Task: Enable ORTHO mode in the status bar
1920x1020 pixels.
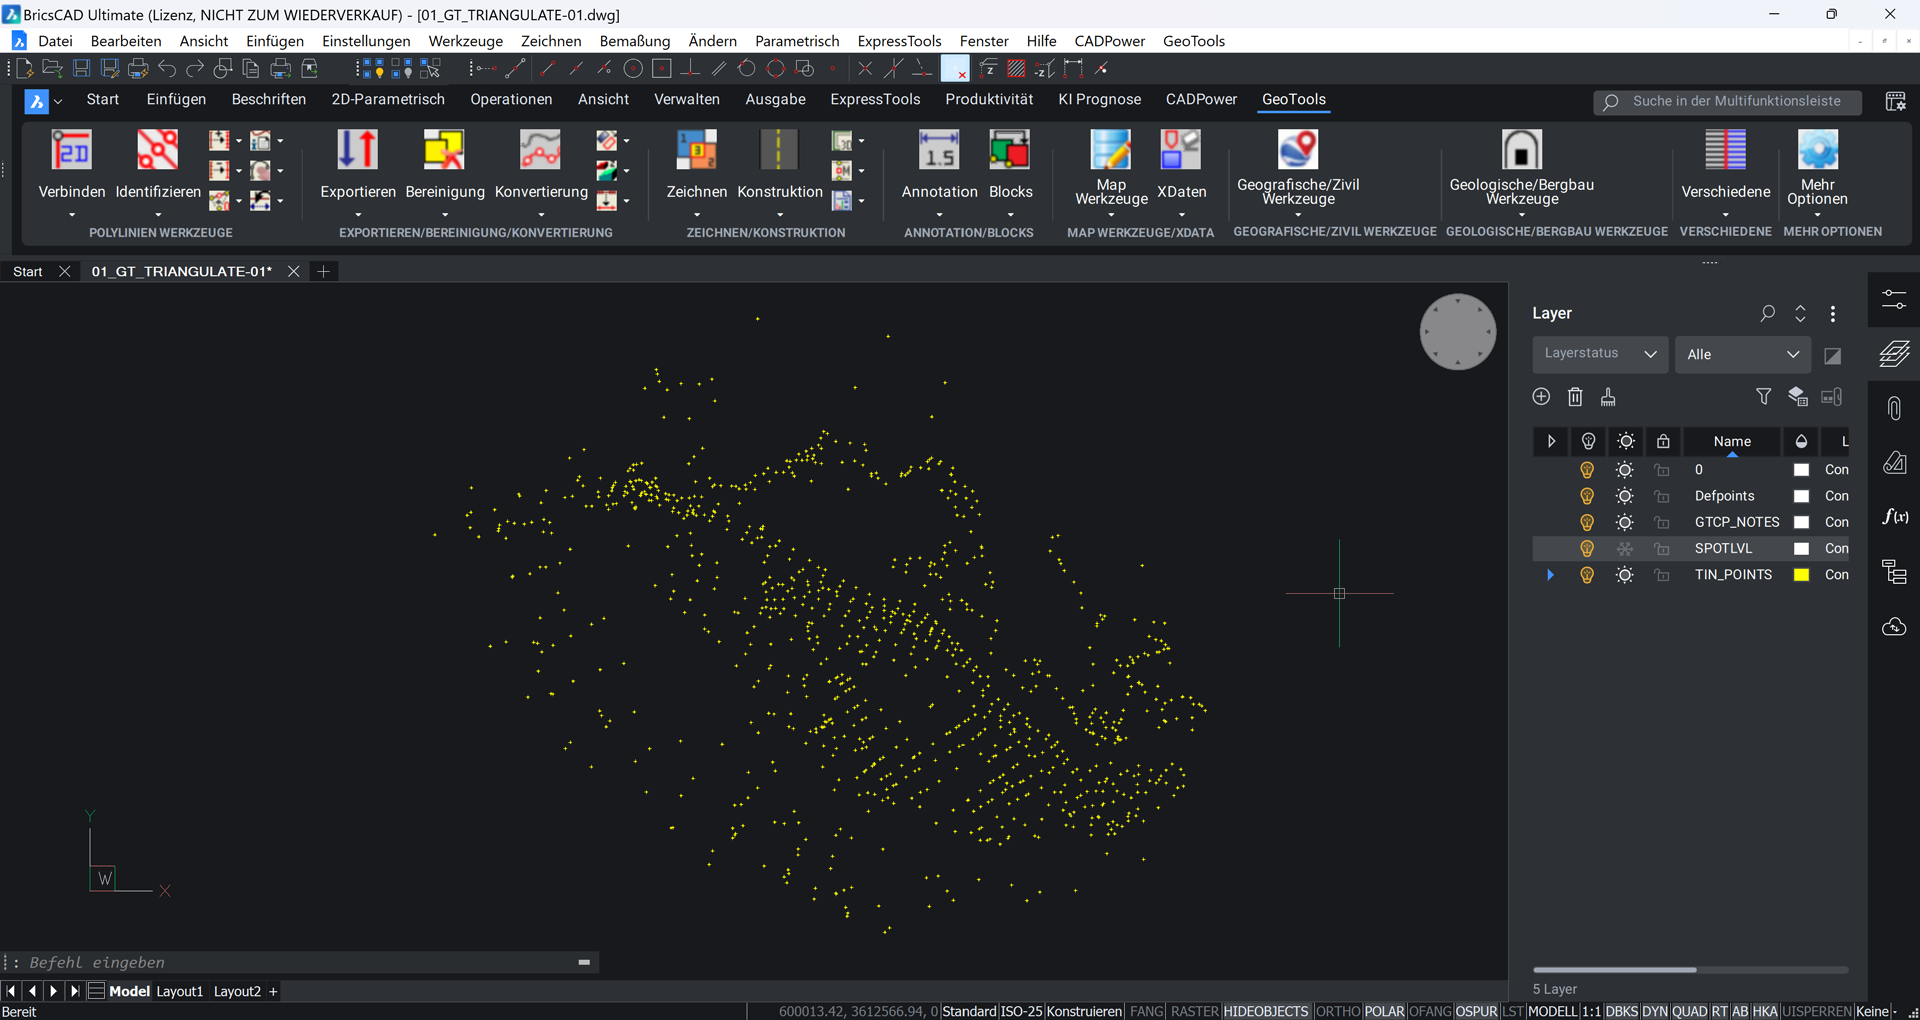Action: pyautogui.click(x=1337, y=1011)
